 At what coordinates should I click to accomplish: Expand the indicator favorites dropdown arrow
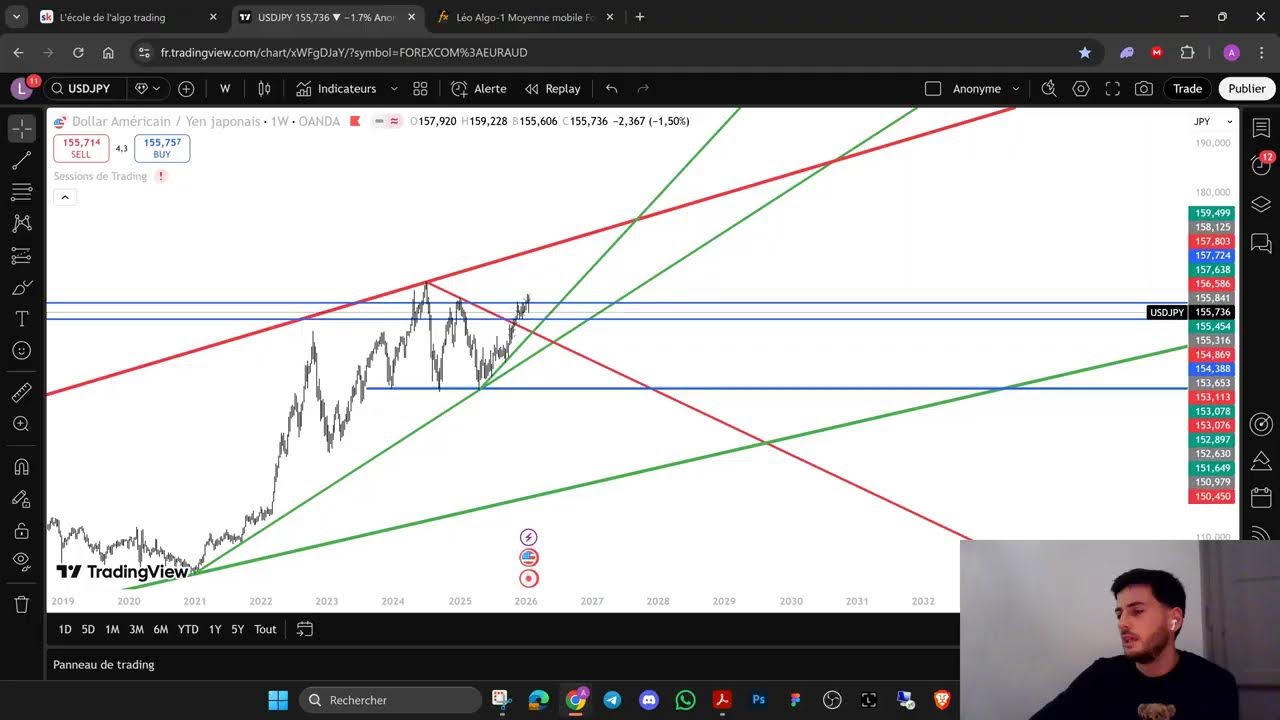point(393,89)
